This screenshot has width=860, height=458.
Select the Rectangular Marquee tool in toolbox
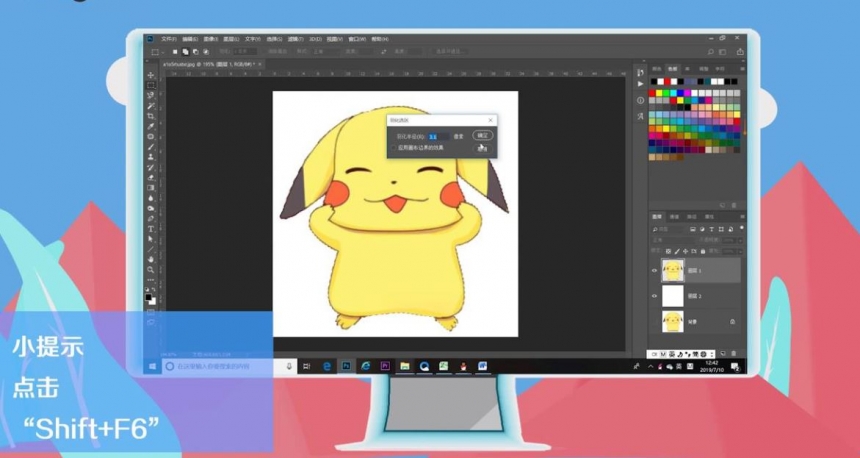click(x=151, y=86)
